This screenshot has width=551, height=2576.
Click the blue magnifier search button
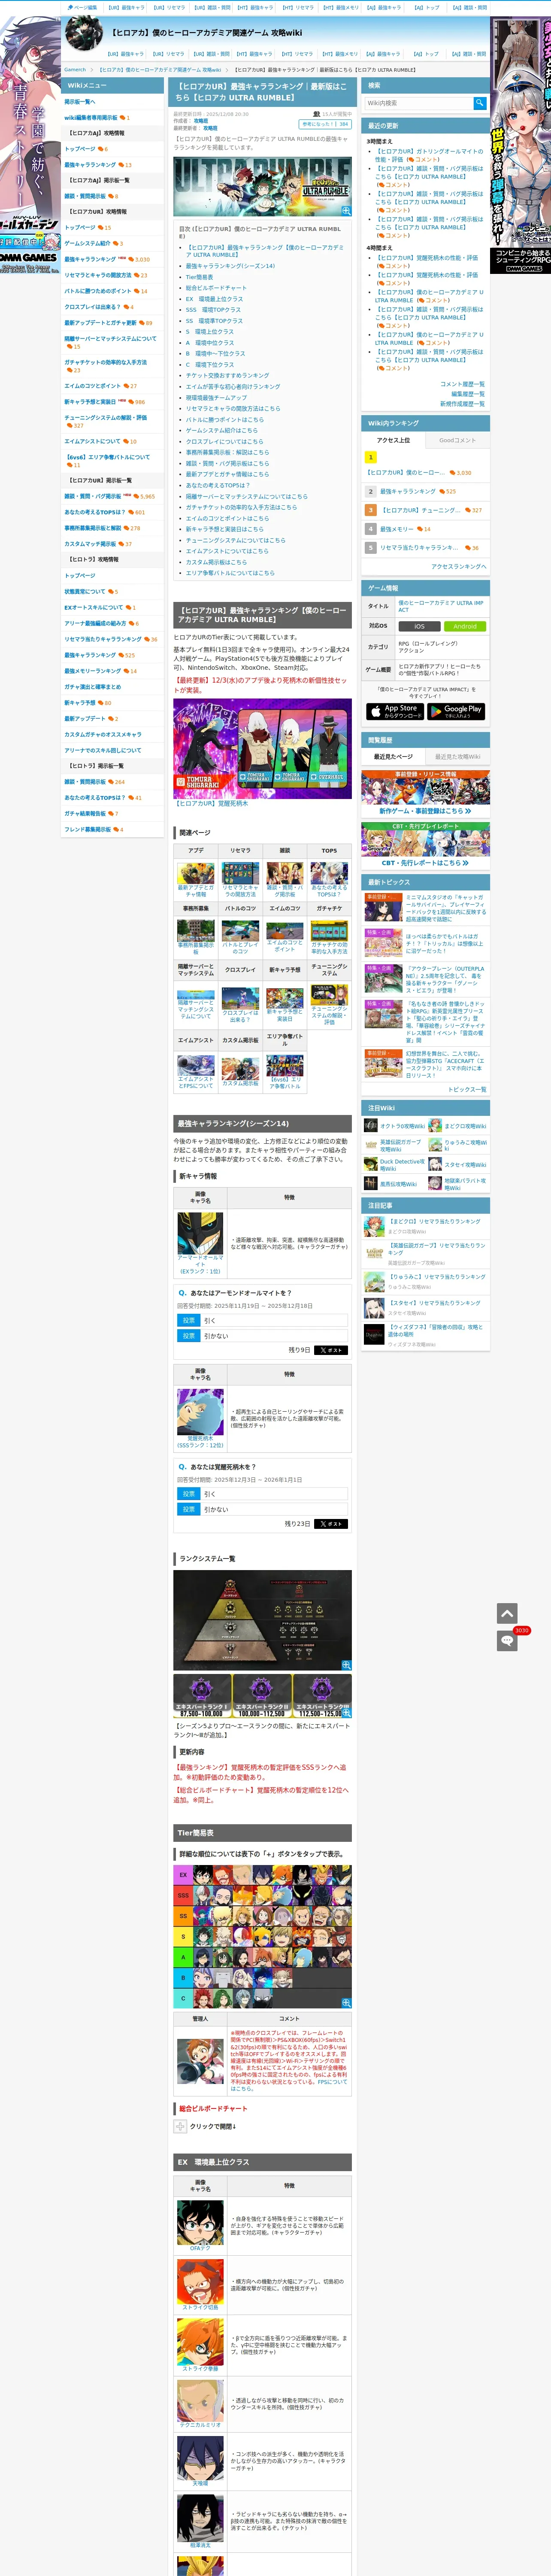(x=480, y=103)
